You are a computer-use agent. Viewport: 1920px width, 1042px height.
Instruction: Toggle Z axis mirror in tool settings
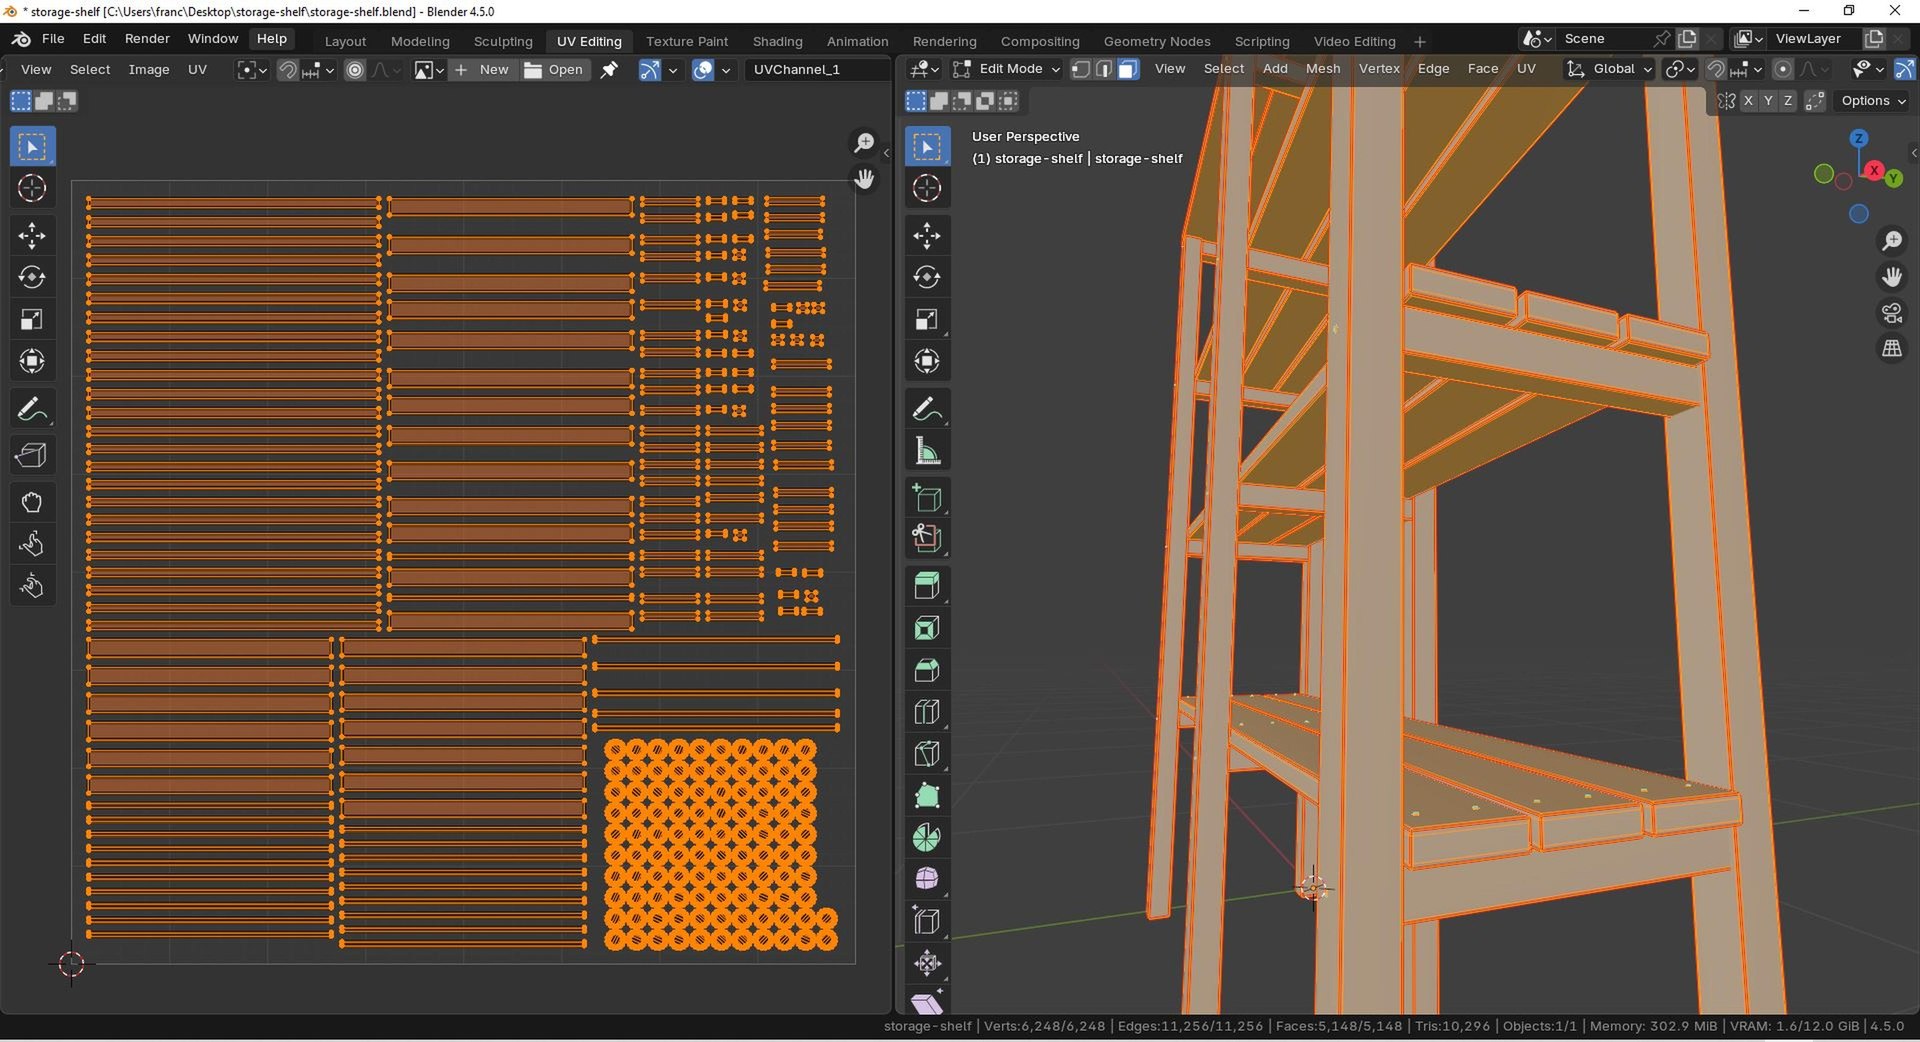pos(1788,101)
